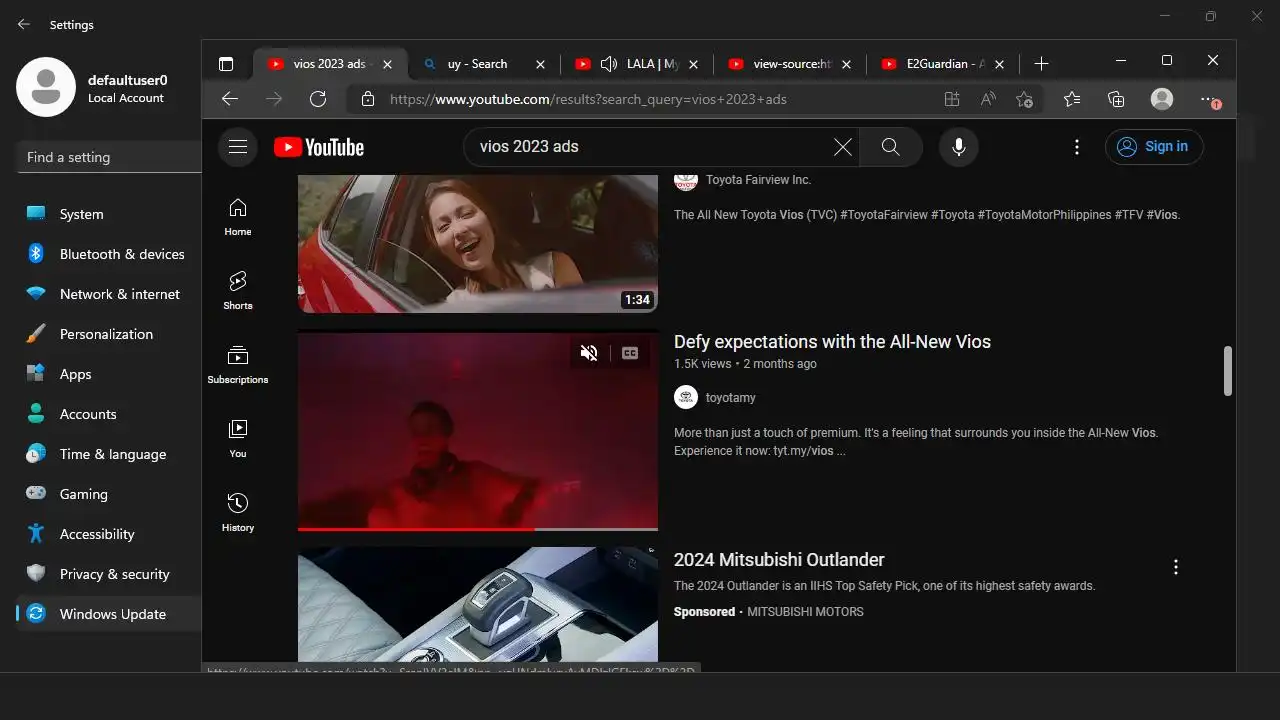Seek on the preview progress bar
The height and width of the screenshot is (720, 1280).
click(478, 529)
